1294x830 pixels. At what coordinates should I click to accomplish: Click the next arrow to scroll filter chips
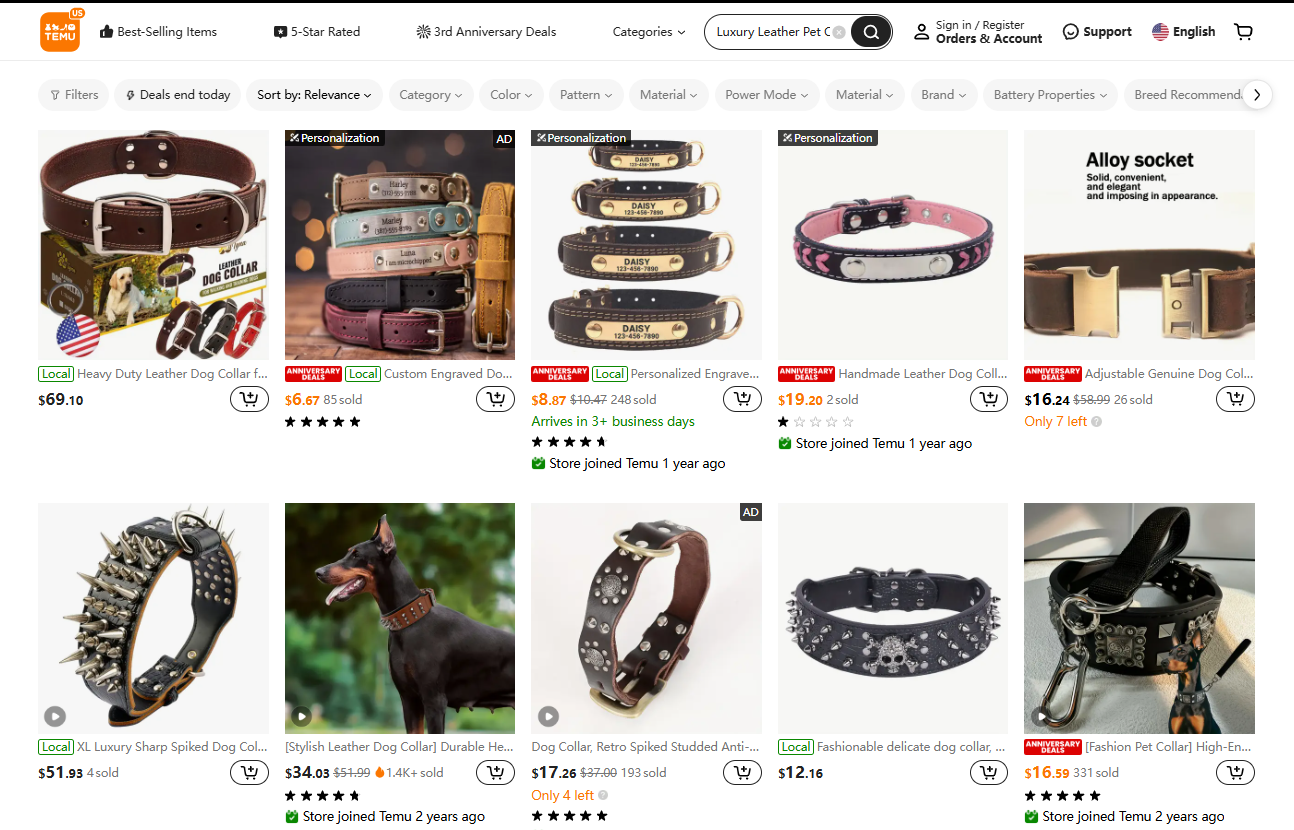pos(1257,94)
